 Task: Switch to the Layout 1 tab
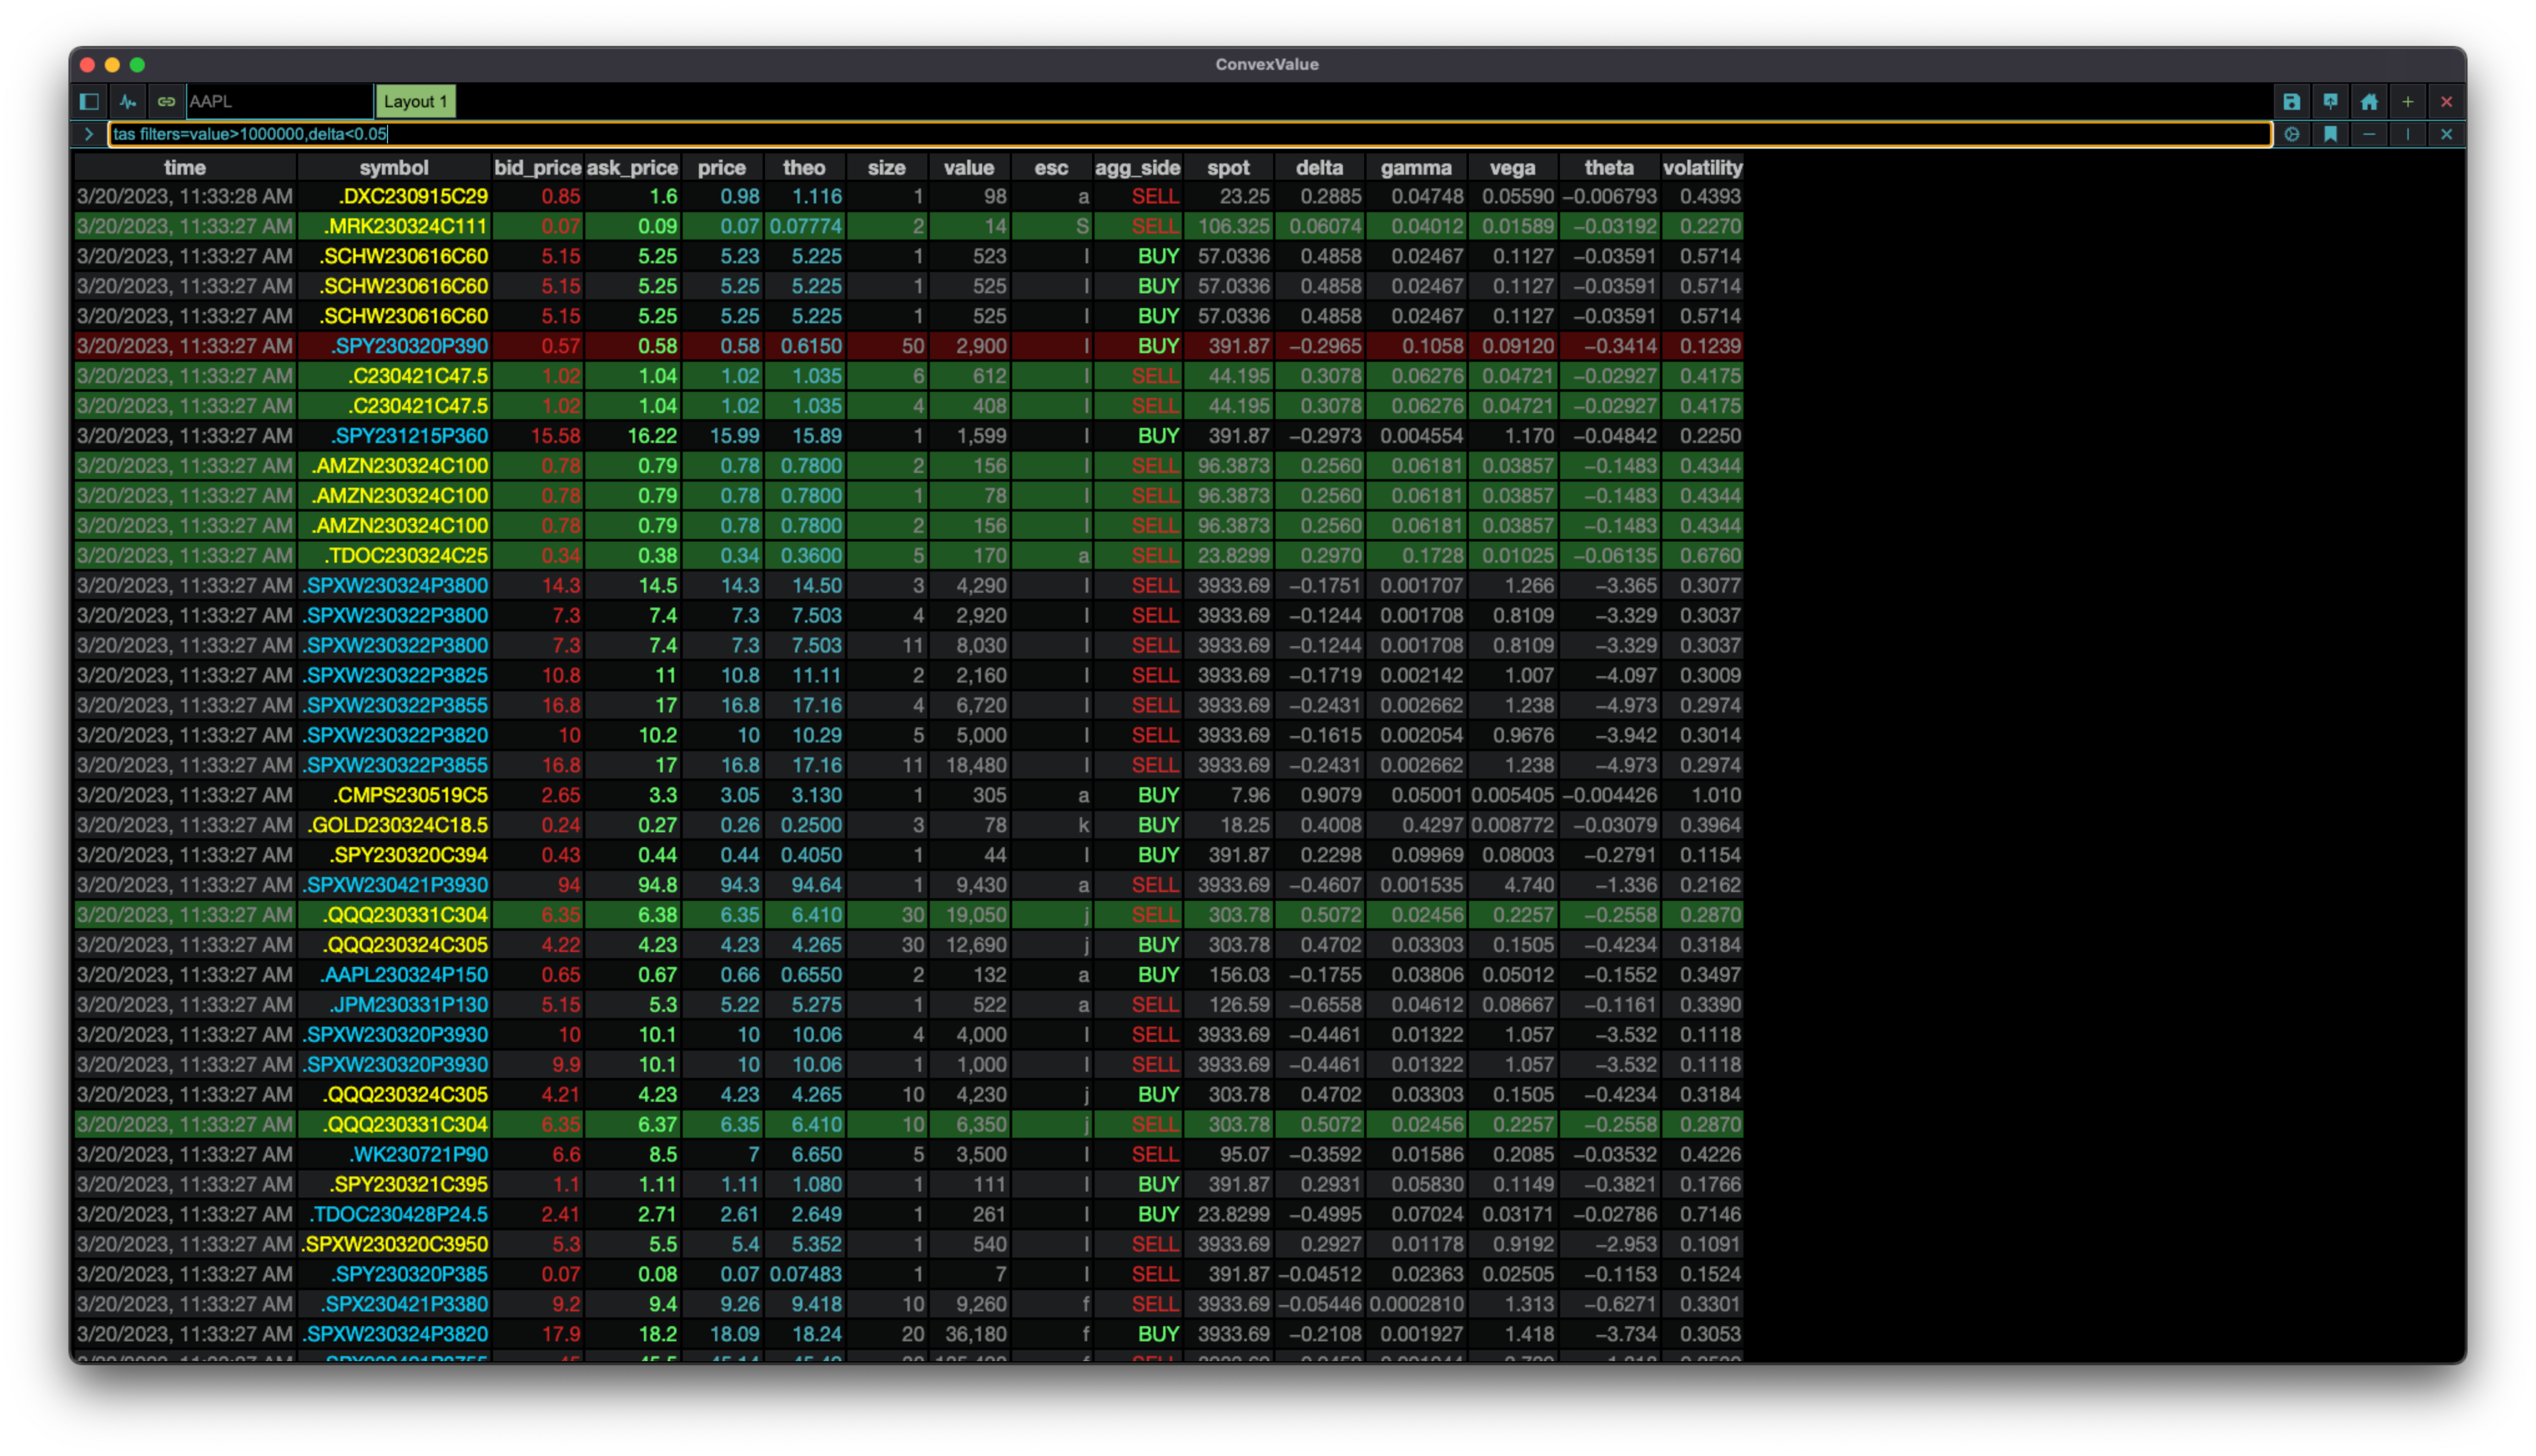pyautogui.click(x=415, y=101)
